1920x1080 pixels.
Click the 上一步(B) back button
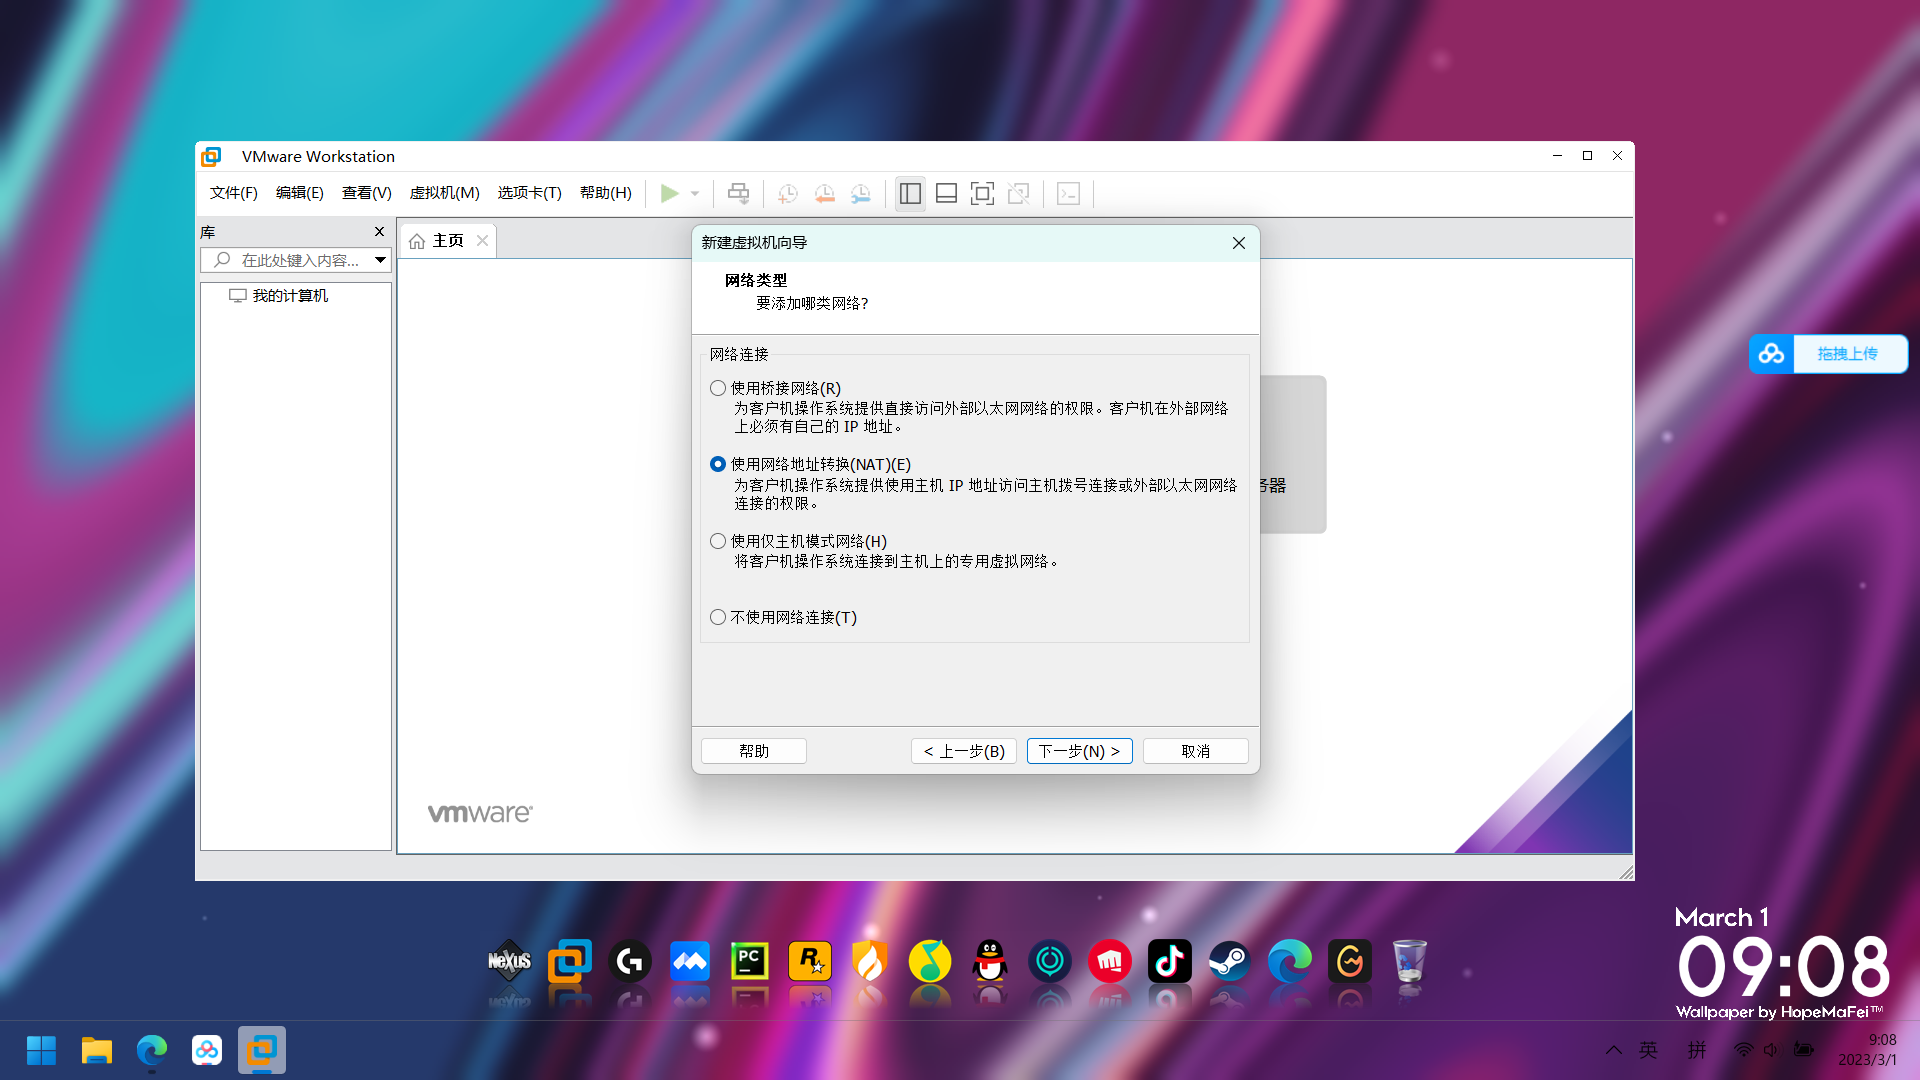pyautogui.click(x=964, y=751)
